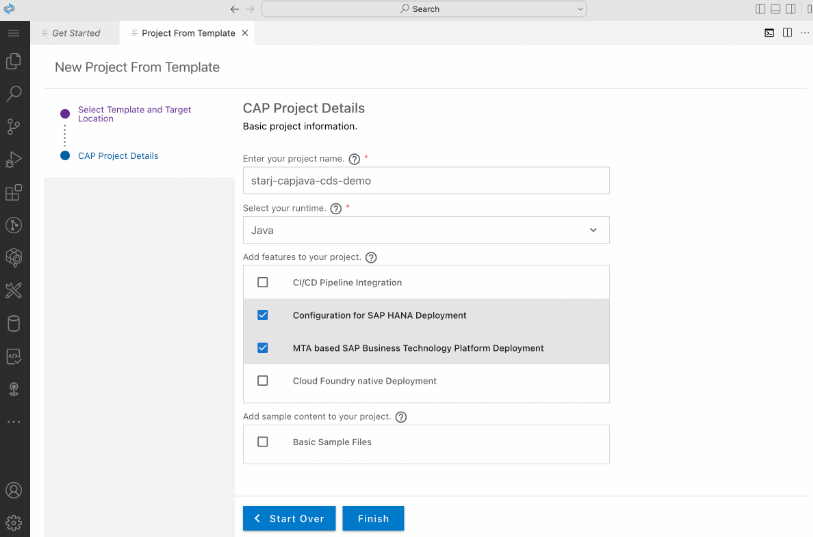Switch to the Get Started tab

click(76, 33)
